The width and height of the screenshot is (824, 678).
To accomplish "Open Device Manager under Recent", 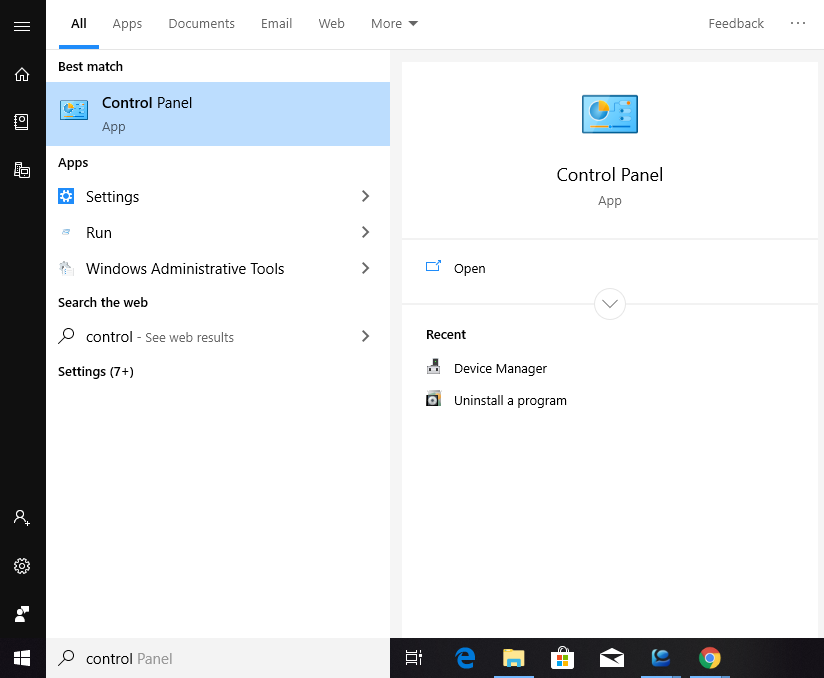I will (500, 368).
